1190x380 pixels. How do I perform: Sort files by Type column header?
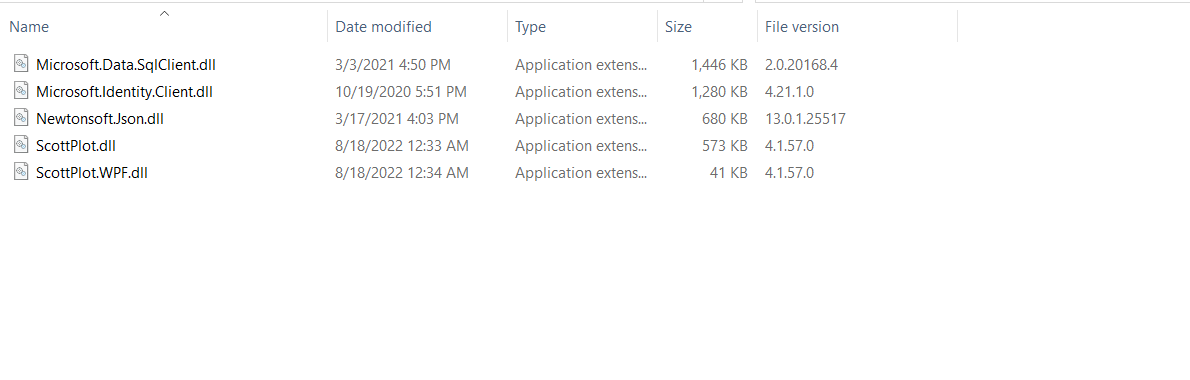(x=582, y=27)
